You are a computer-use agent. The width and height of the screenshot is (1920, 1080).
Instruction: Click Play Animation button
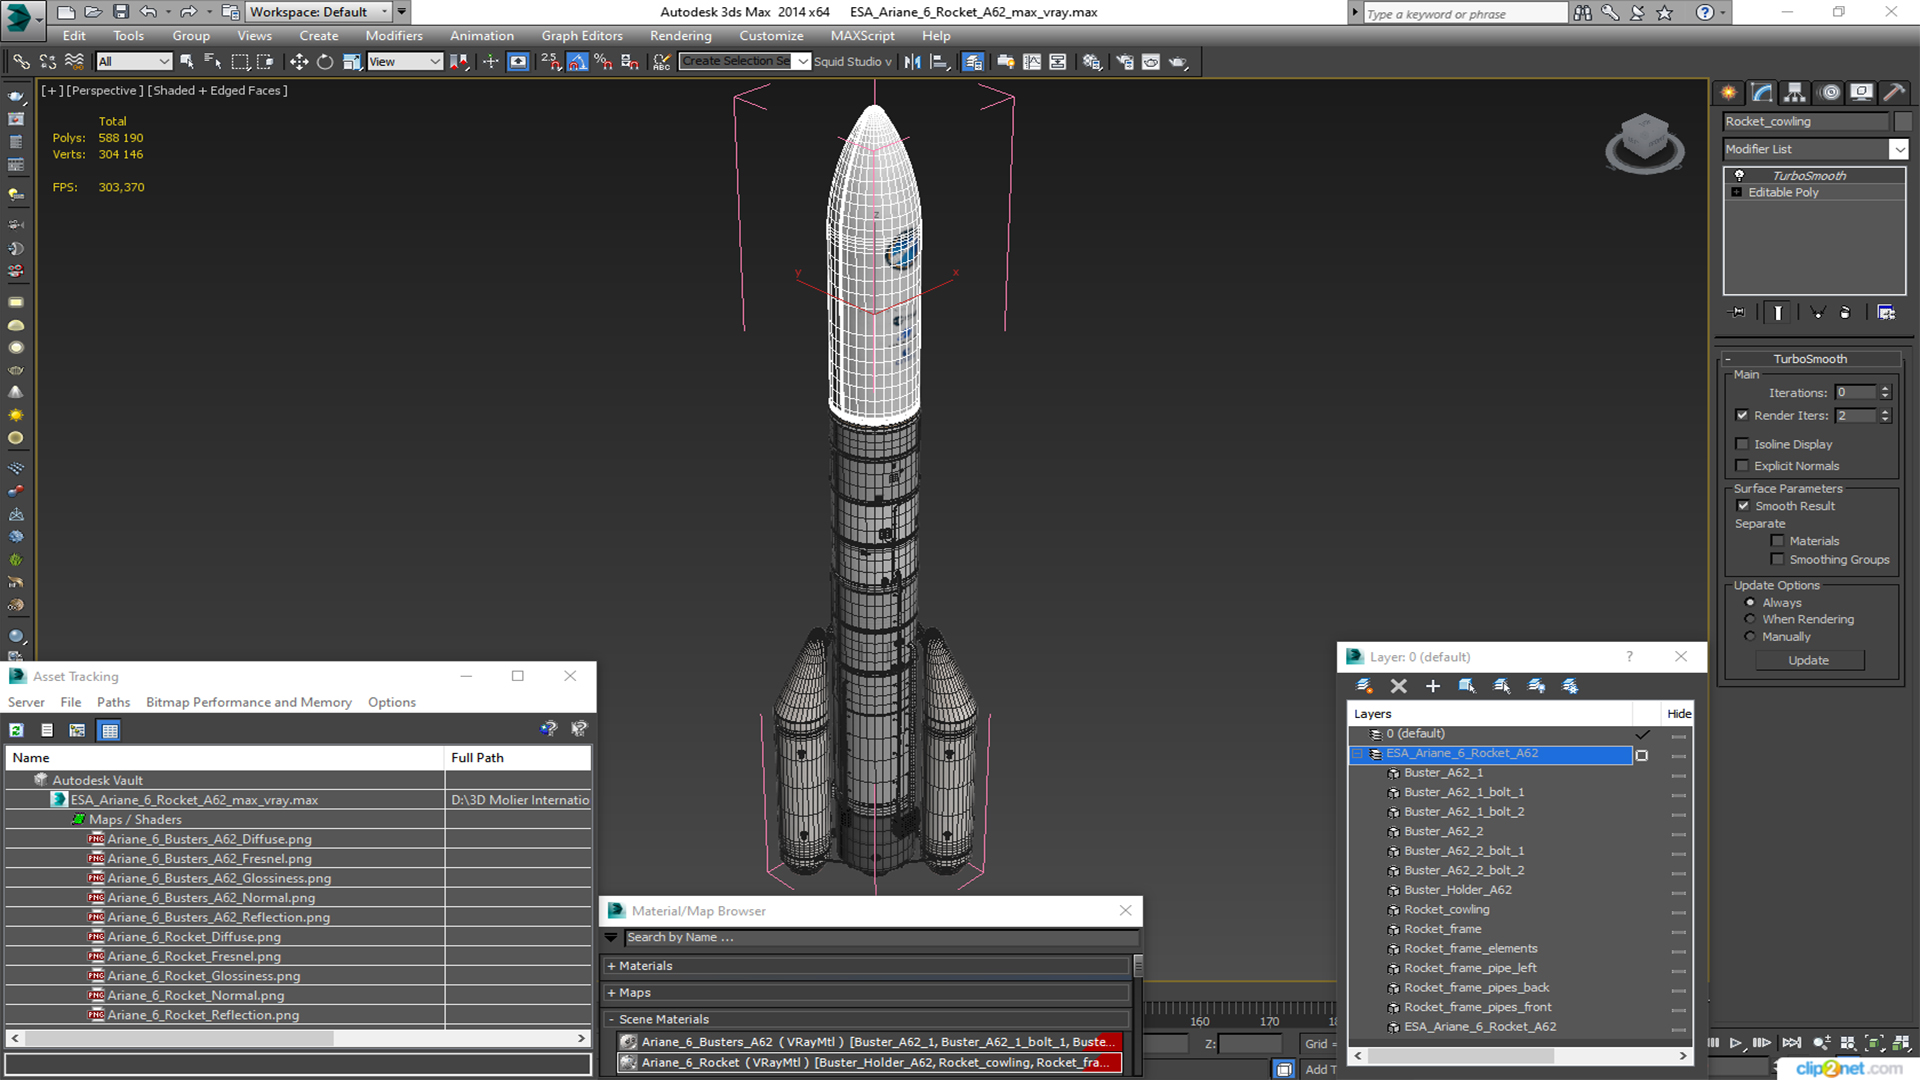pos(1736,1043)
